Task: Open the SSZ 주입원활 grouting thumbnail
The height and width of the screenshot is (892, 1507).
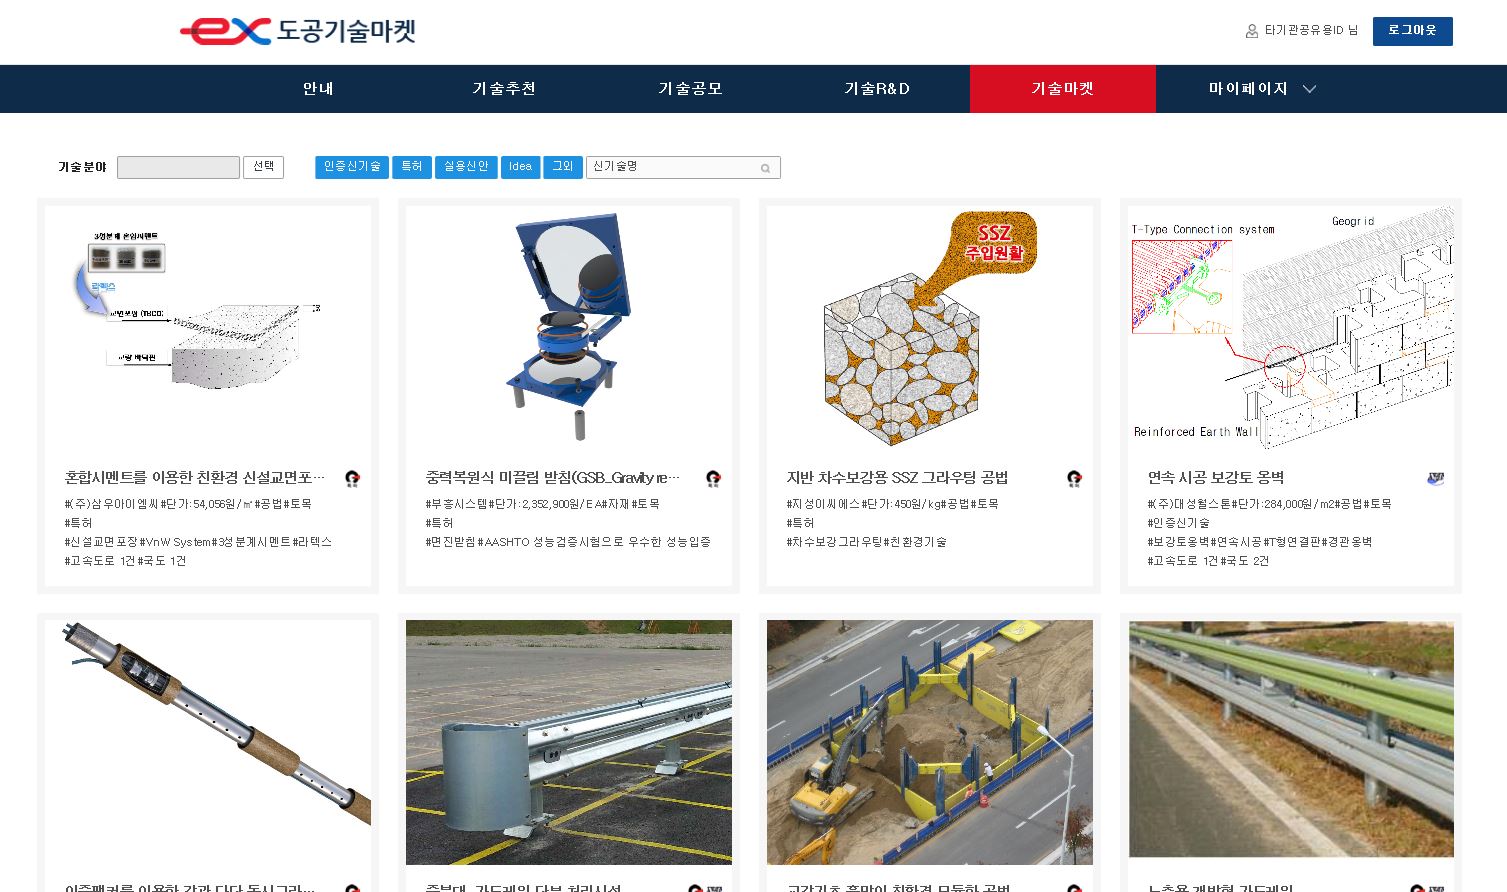Action: tap(929, 327)
